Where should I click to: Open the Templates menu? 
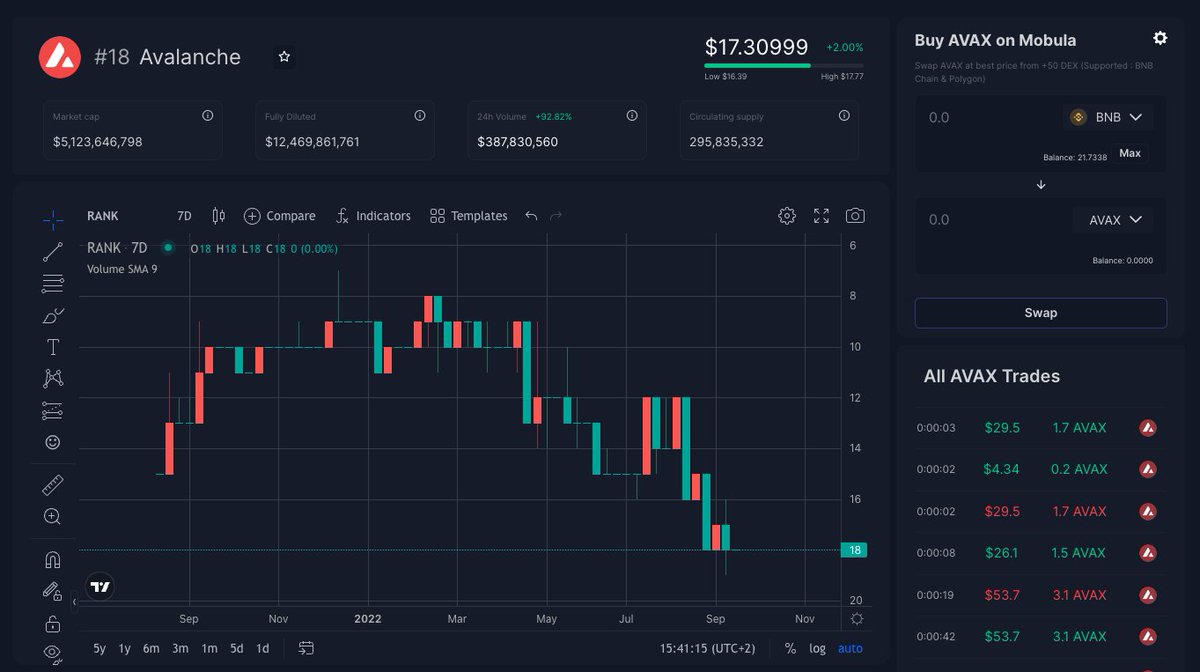click(x=468, y=216)
